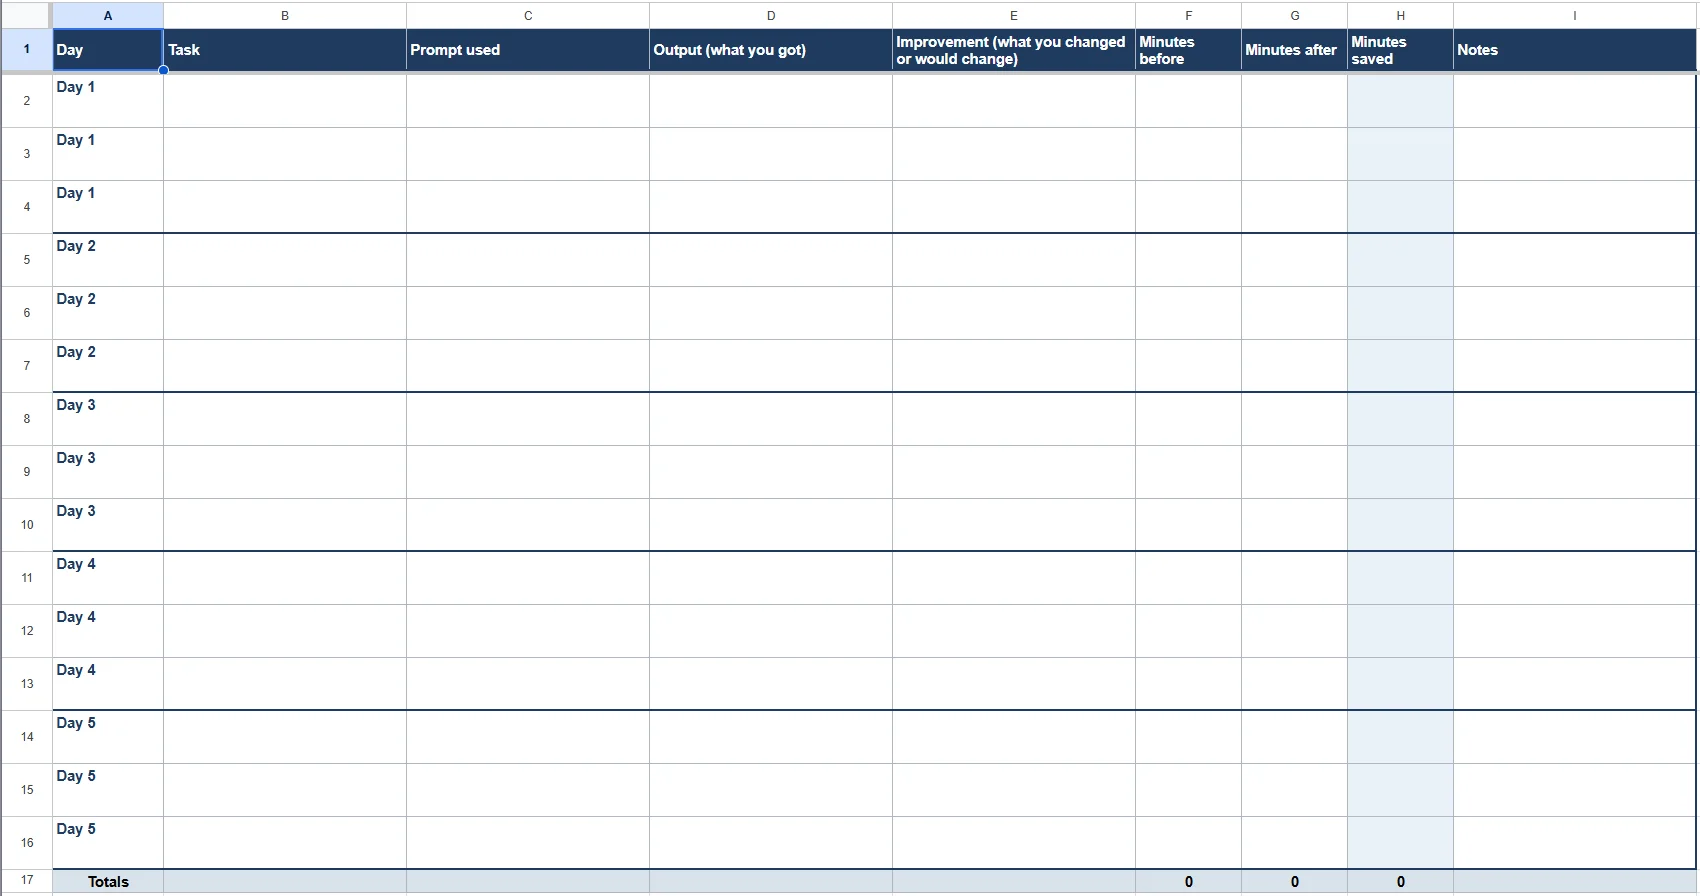This screenshot has height=896, width=1700.
Task: Select column E header
Action: [1014, 15]
